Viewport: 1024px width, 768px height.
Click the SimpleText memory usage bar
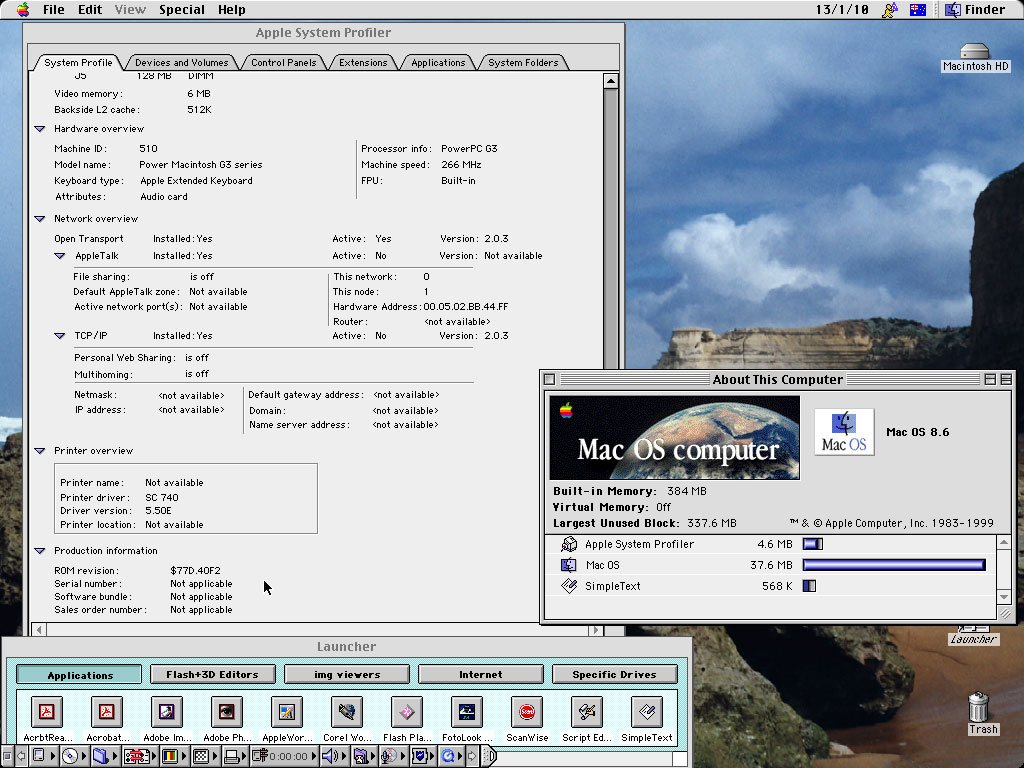(x=809, y=586)
